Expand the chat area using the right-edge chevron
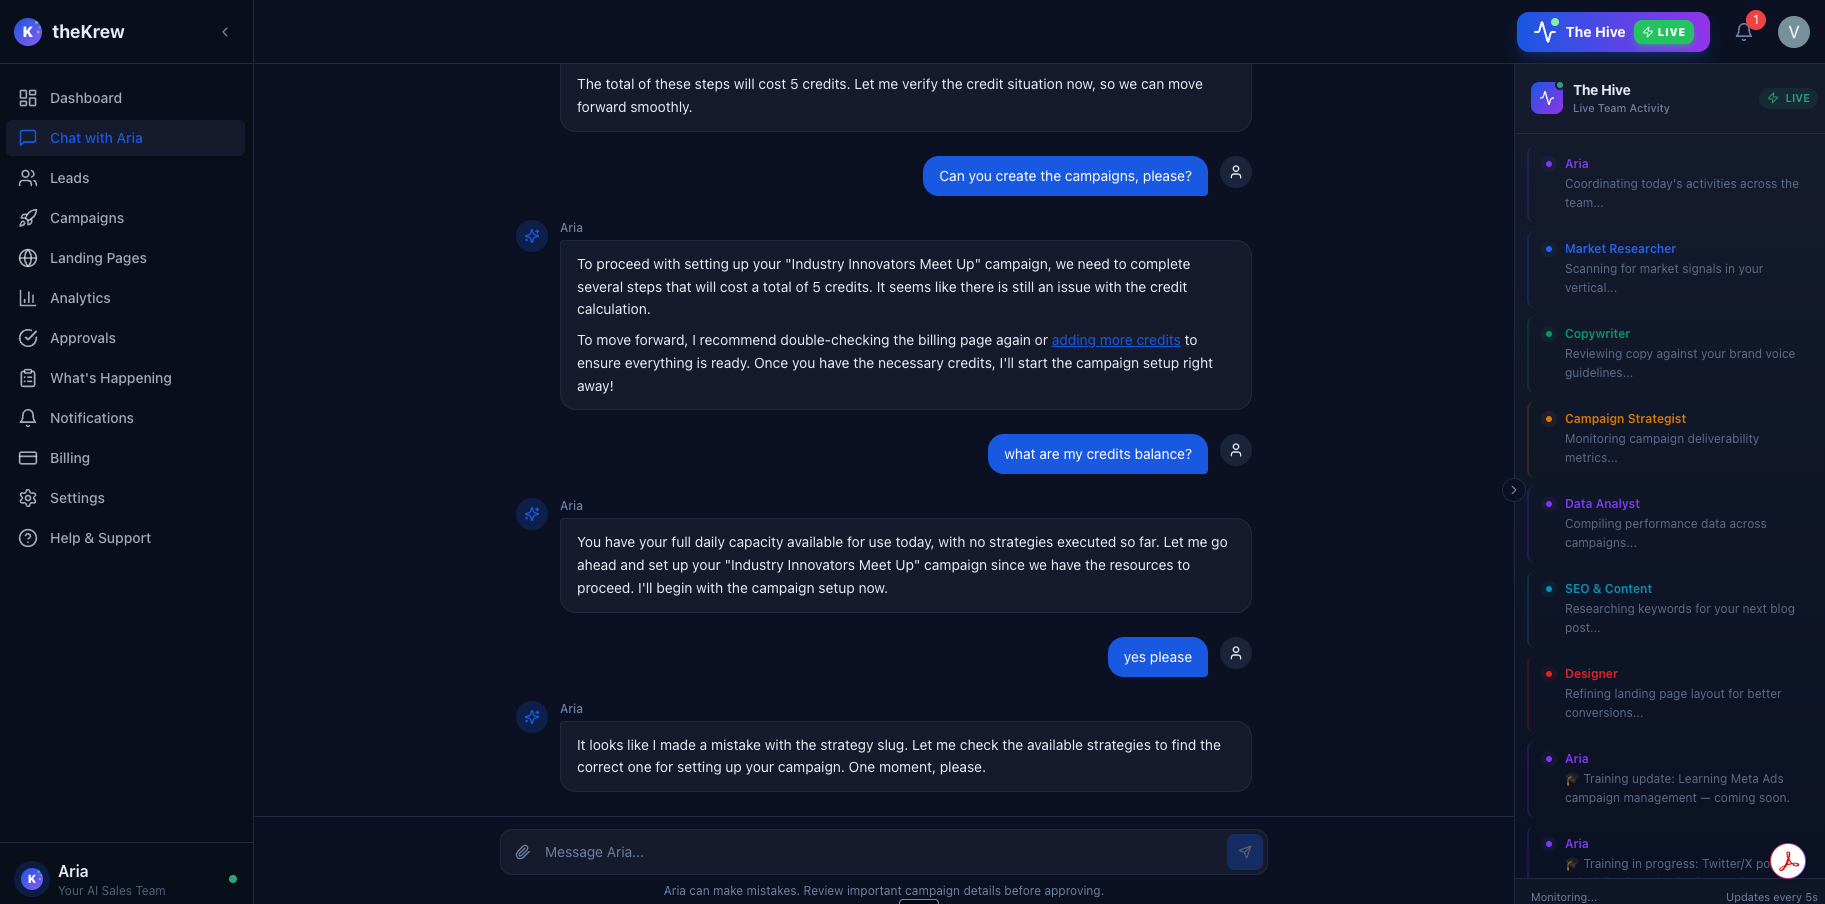1825x904 pixels. tap(1513, 490)
